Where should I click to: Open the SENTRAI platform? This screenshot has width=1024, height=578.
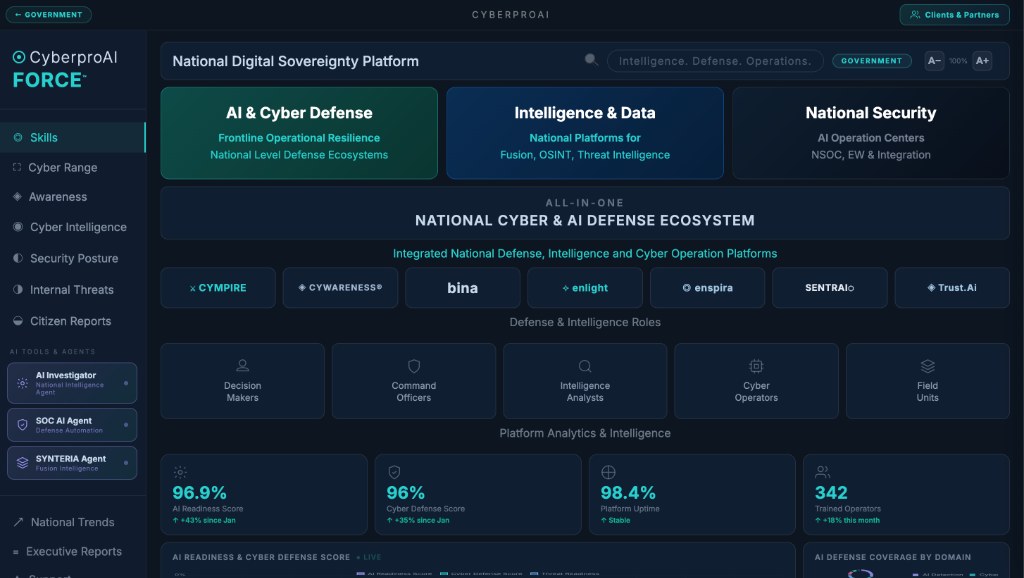pyautogui.click(x=829, y=287)
